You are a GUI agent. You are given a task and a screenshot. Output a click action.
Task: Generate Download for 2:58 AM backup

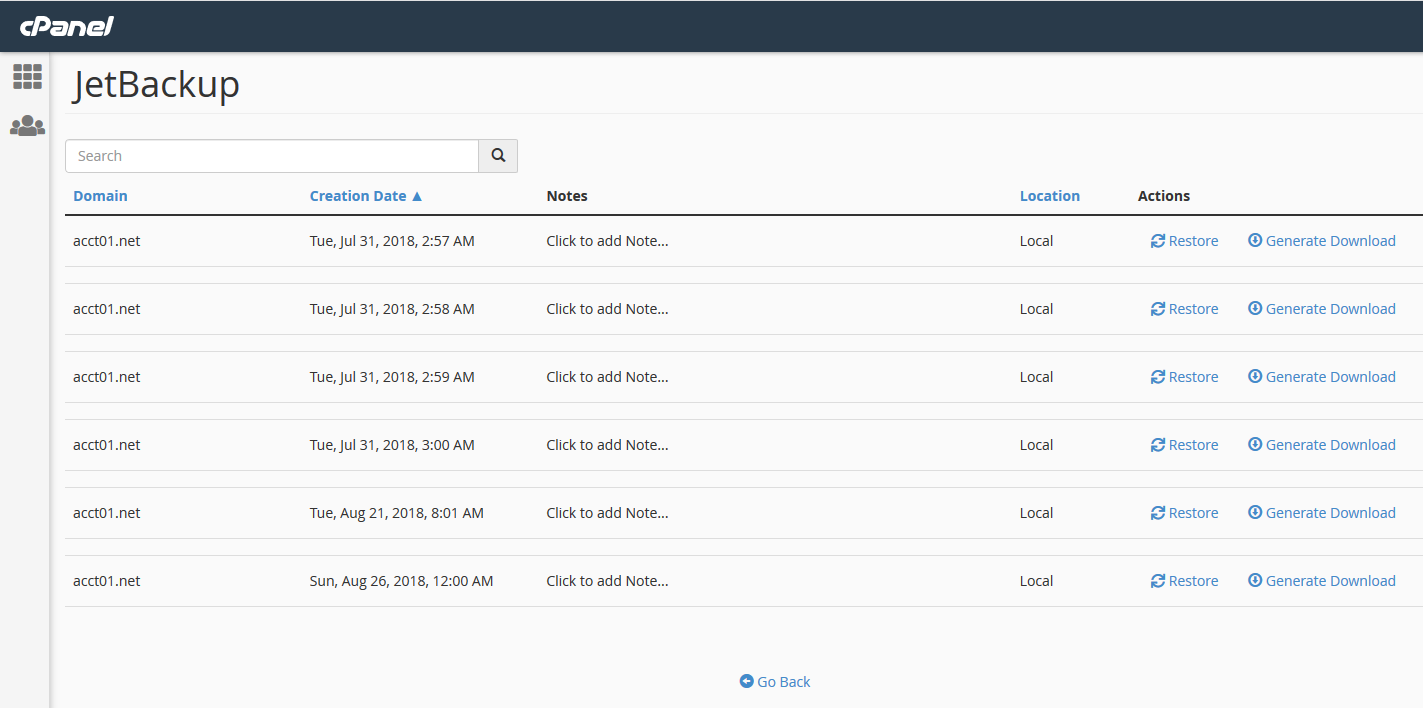point(1322,309)
